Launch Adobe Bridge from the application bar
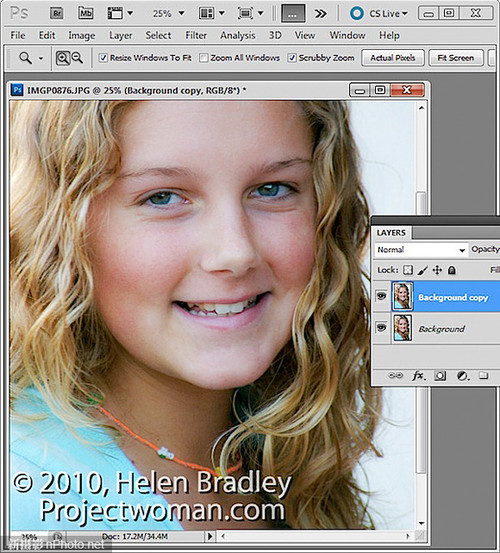The image size is (500, 553). [x=56, y=13]
